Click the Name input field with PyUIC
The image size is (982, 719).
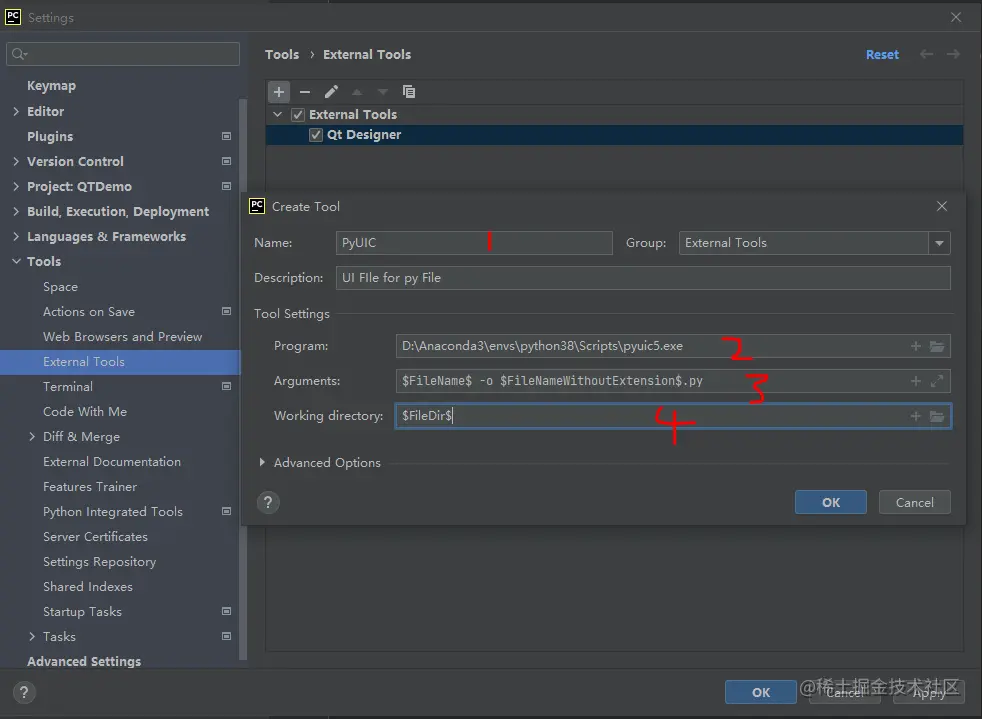pyautogui.click(x=474, y=243)
